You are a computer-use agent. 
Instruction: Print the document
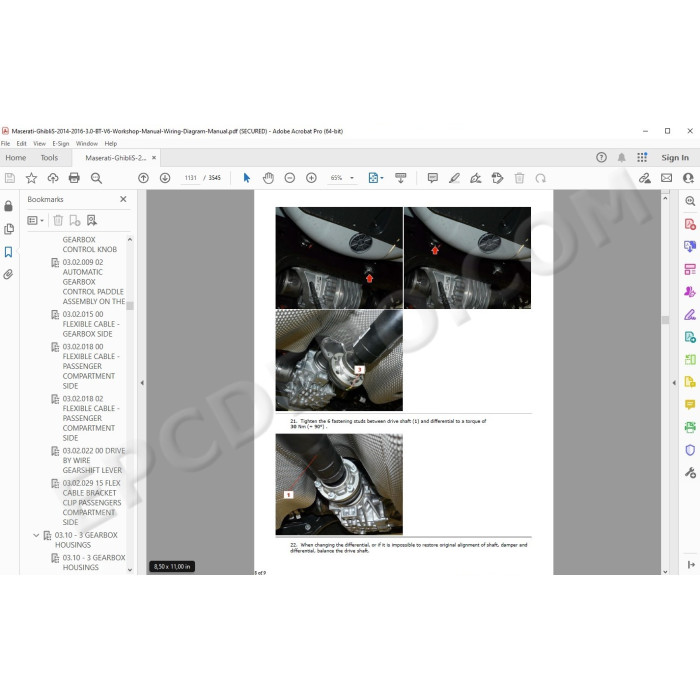click(x=74, y=178)
